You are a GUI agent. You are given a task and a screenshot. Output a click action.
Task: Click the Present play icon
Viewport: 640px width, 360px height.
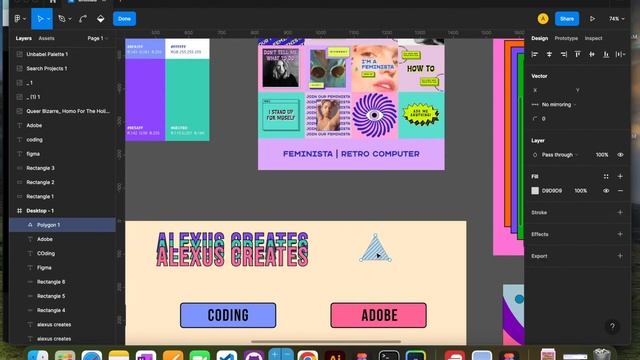[x=592, y=19]
